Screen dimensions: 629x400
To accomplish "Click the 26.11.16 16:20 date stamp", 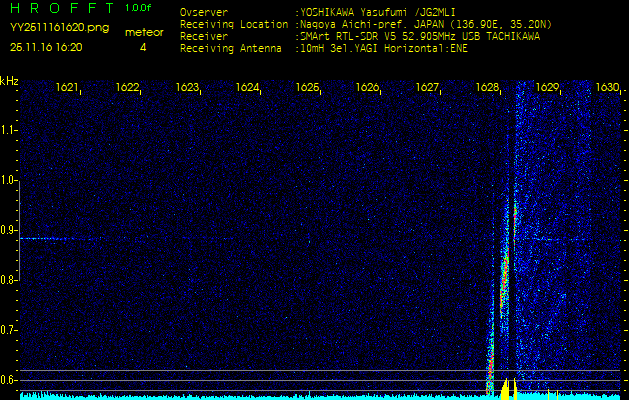I will 46,47.
